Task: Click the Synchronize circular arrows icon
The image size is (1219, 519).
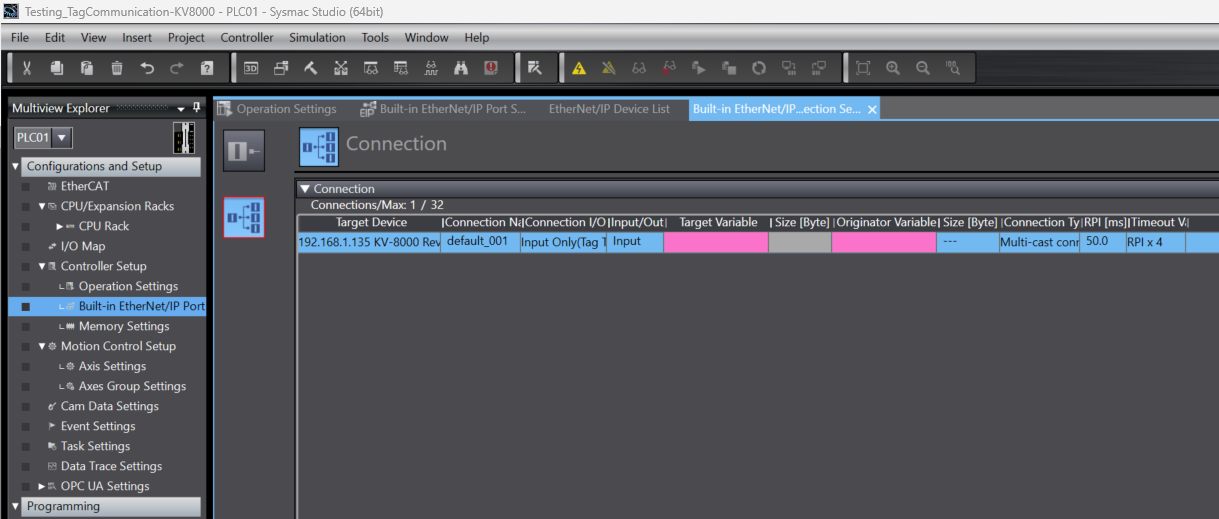Action: [x=759, y=68]
